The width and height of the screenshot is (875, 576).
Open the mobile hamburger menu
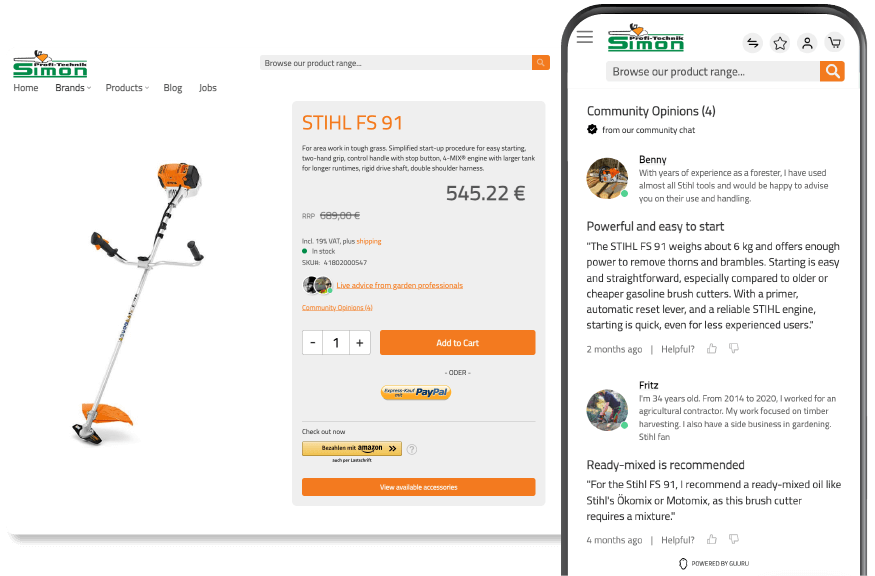point(585,37)
